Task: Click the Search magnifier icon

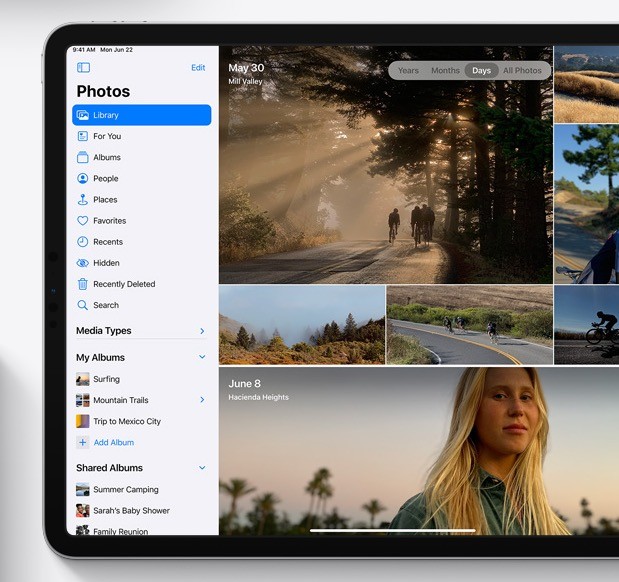Action: tap(83, 305)
